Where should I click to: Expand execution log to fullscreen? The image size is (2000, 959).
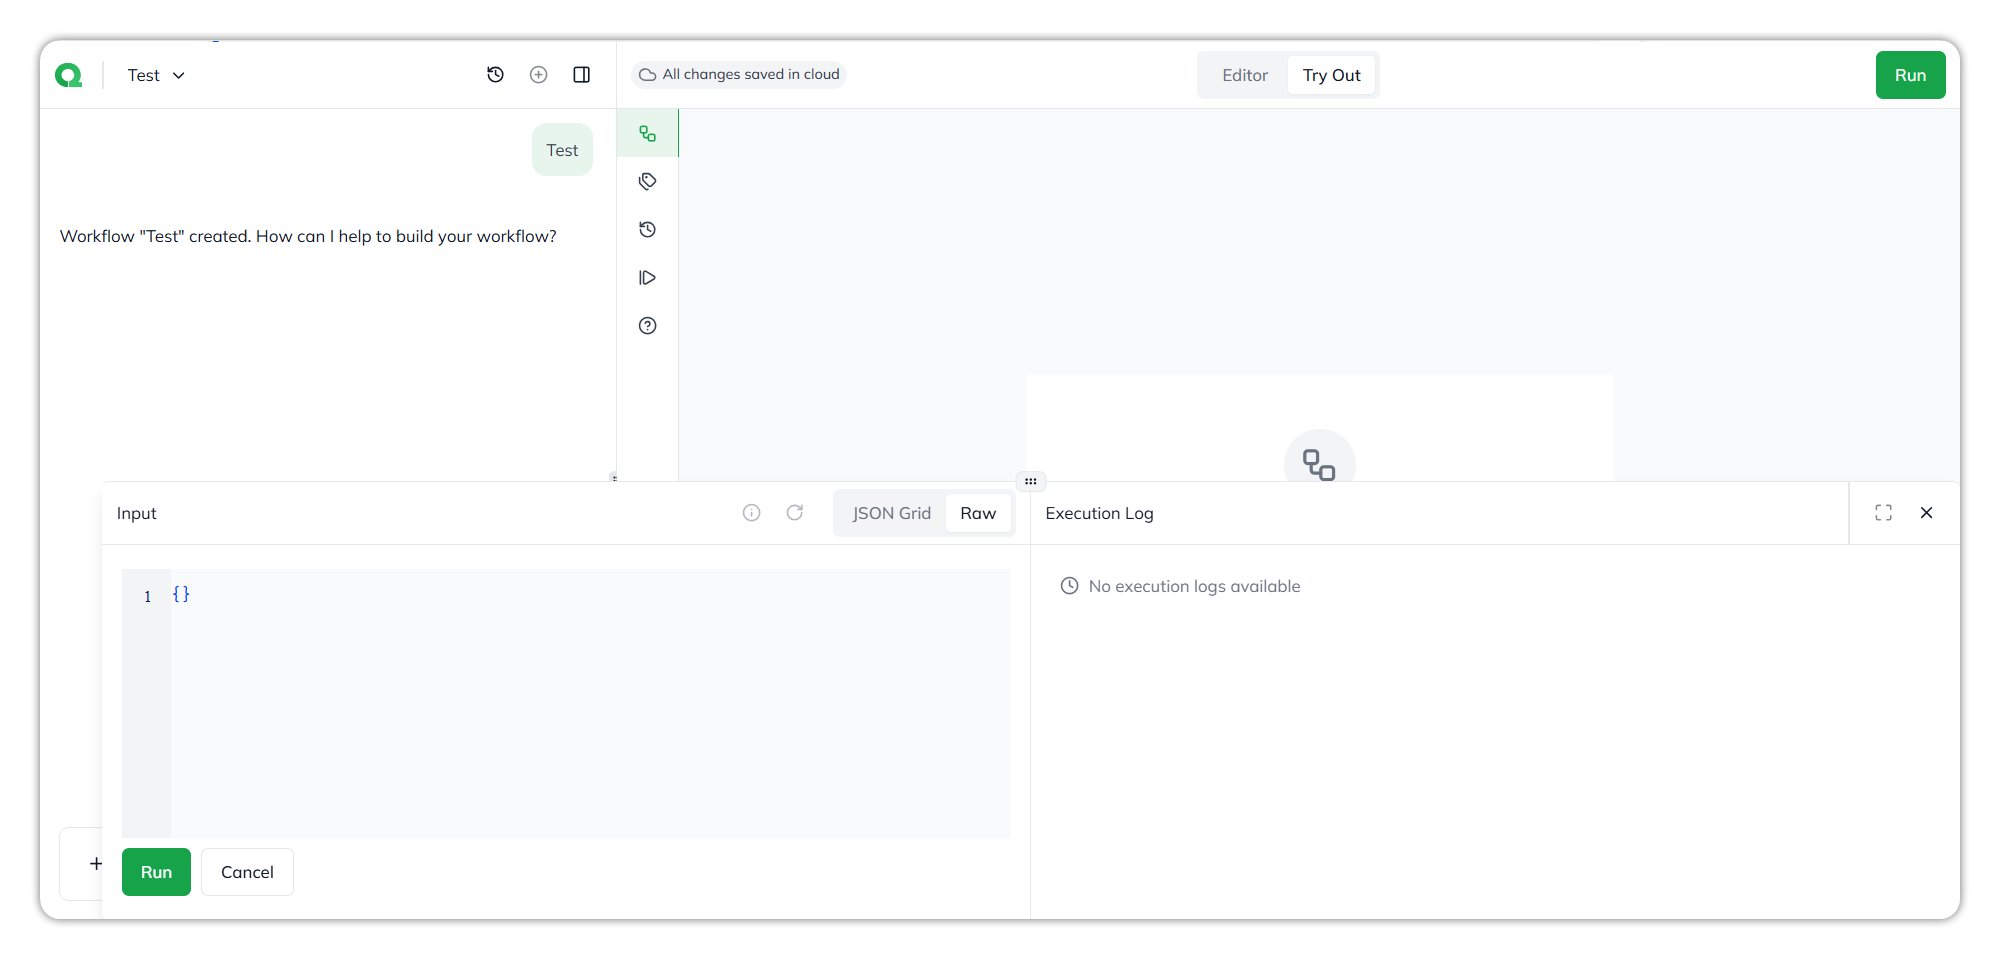click(1883, 513)
